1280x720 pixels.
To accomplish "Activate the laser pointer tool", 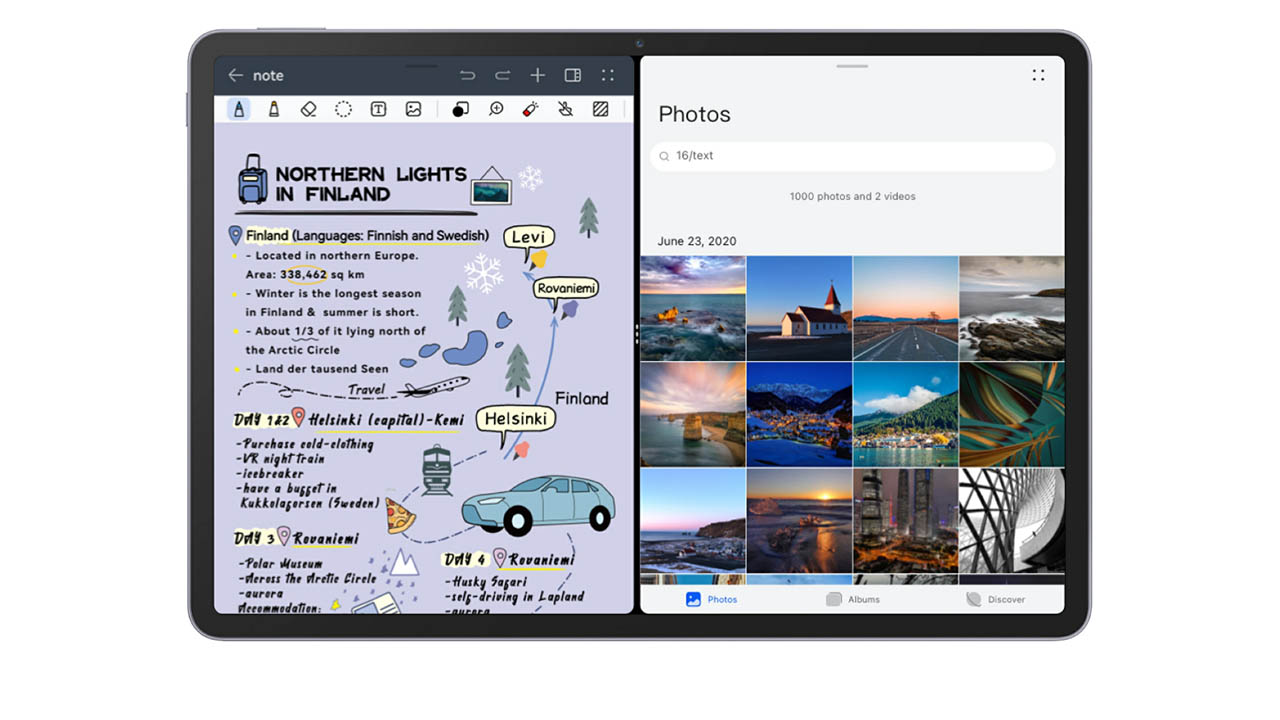I will 531,109.
